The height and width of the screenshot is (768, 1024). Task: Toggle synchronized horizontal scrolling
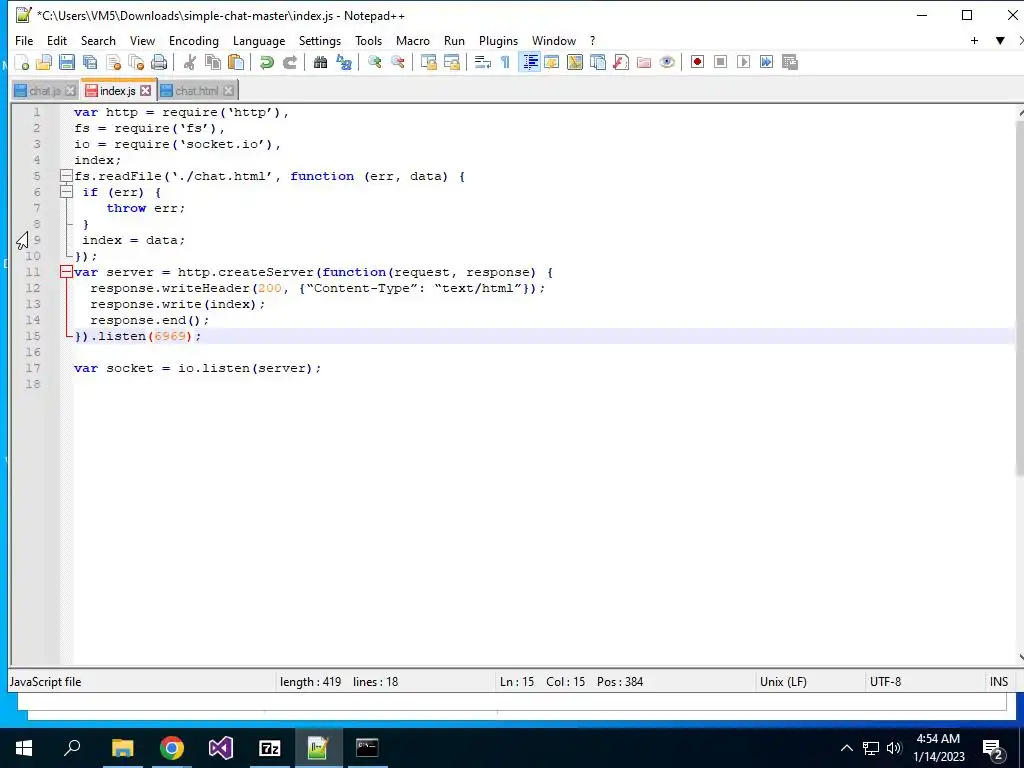coord(451,62)
